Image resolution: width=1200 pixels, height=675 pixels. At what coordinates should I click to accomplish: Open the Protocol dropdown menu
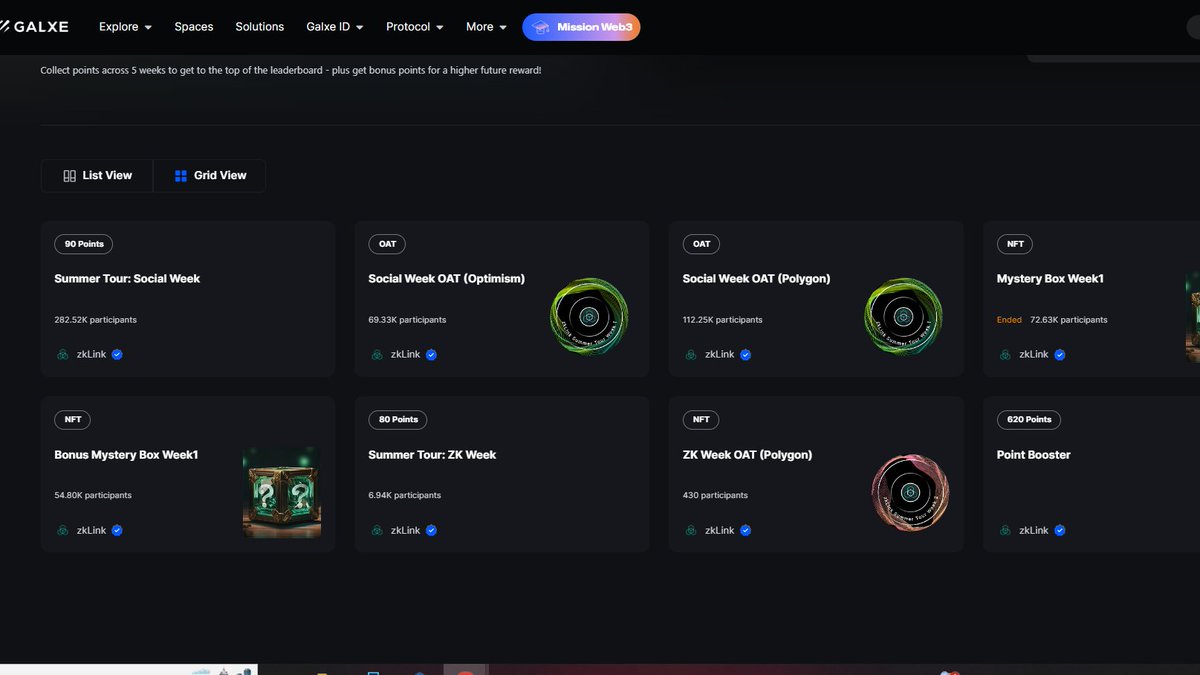click(415, 27)
